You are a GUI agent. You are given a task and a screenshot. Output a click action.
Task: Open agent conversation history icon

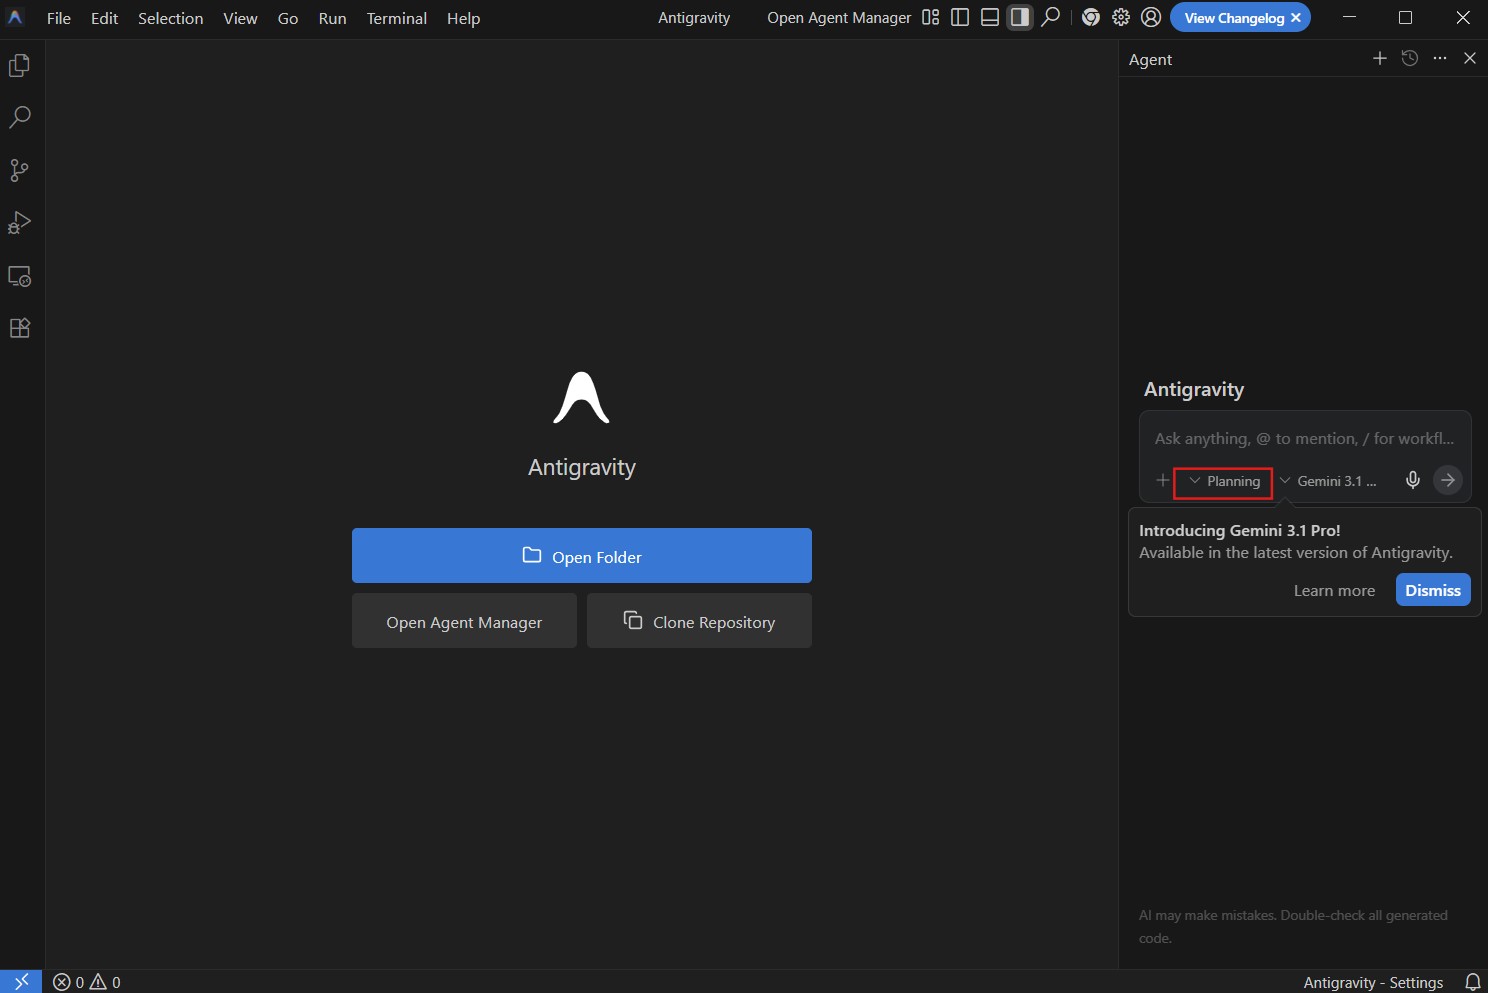pos(1410,58)
